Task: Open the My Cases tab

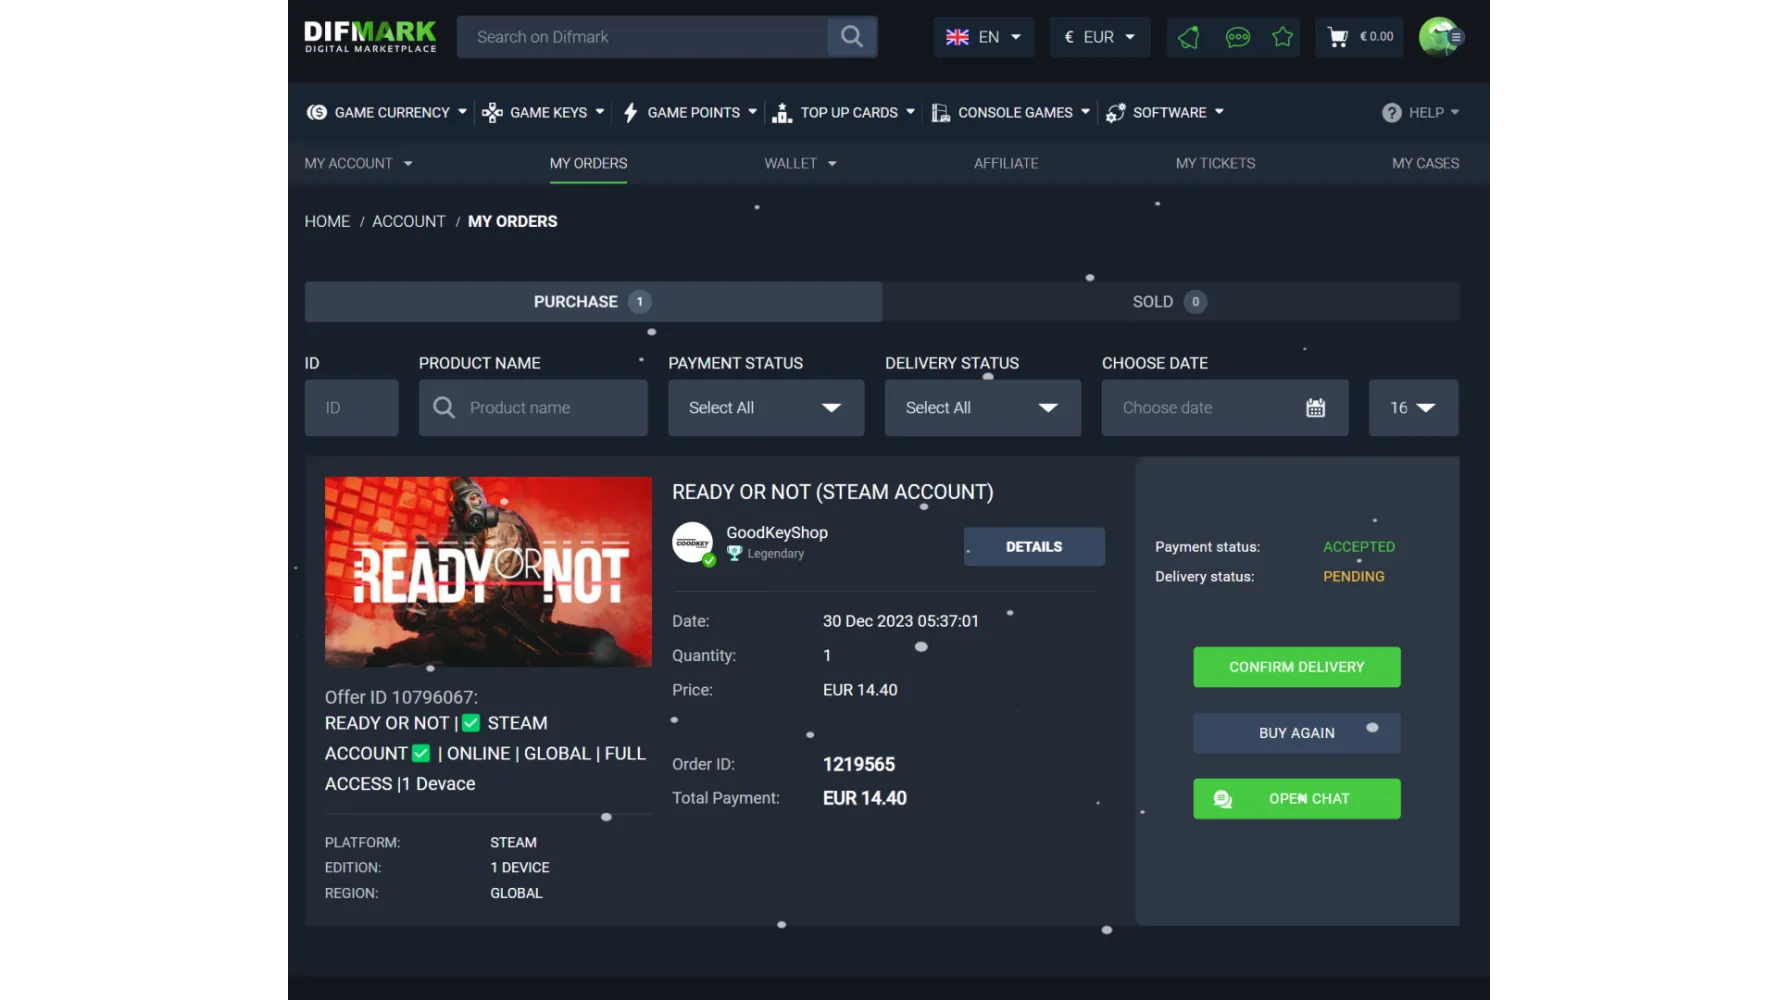Action: tap(1425, 163)
